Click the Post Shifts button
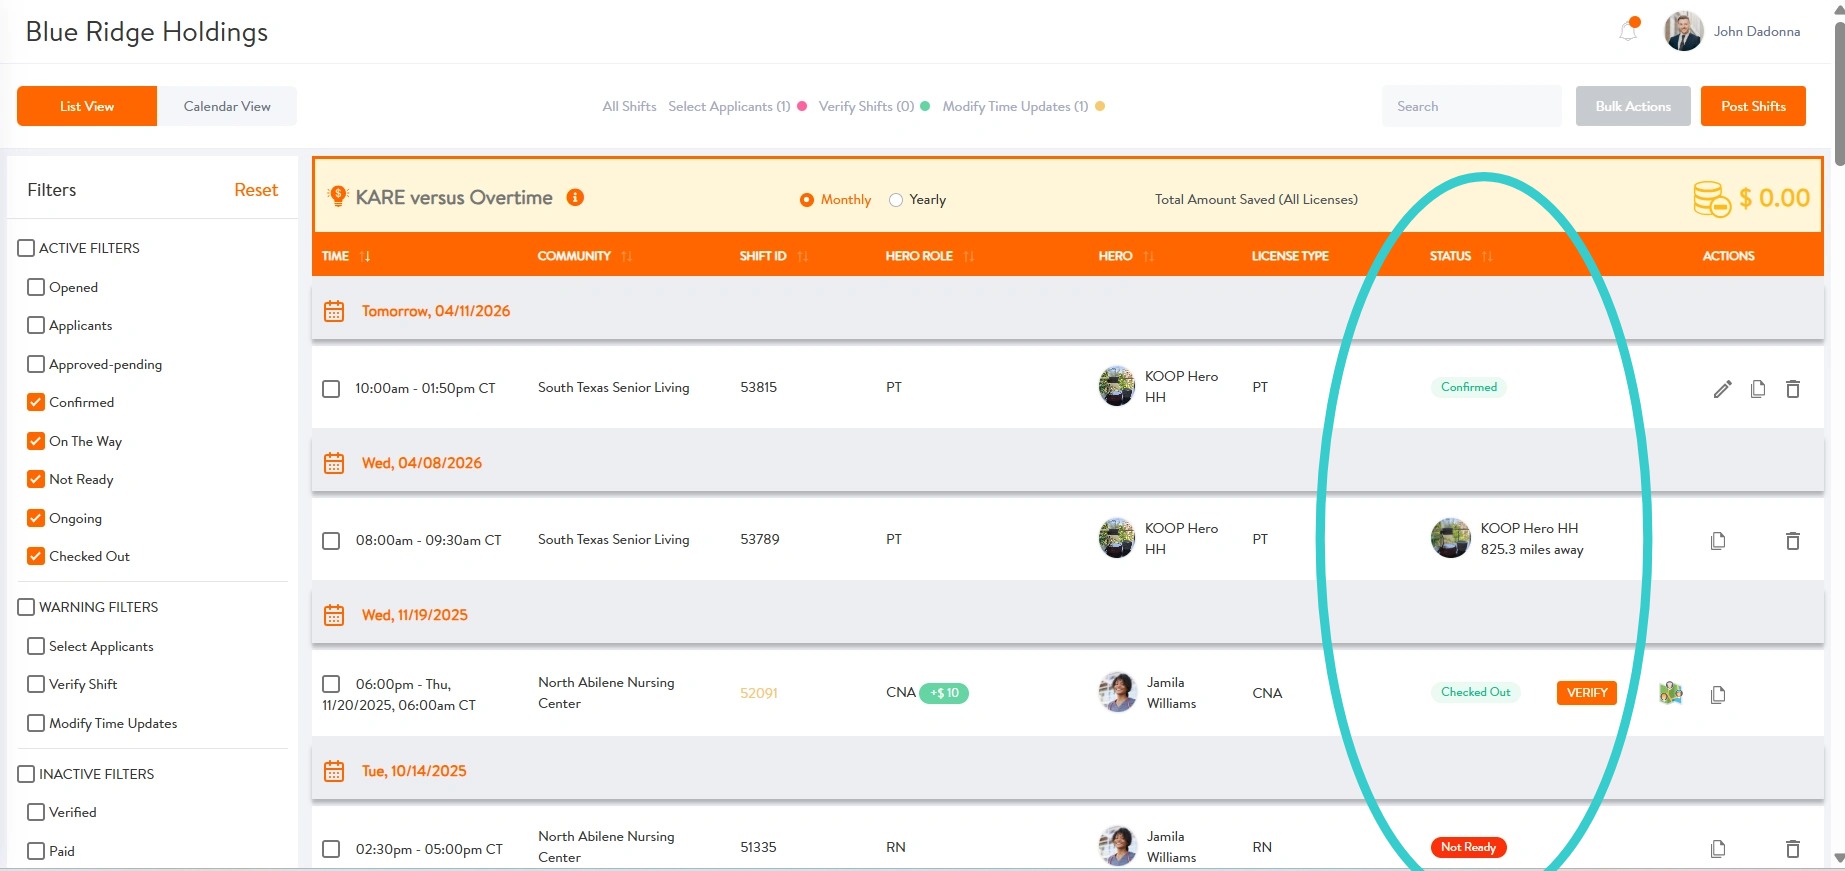The height and width of the screenshot is (871, 1845). pos(1753,106)
